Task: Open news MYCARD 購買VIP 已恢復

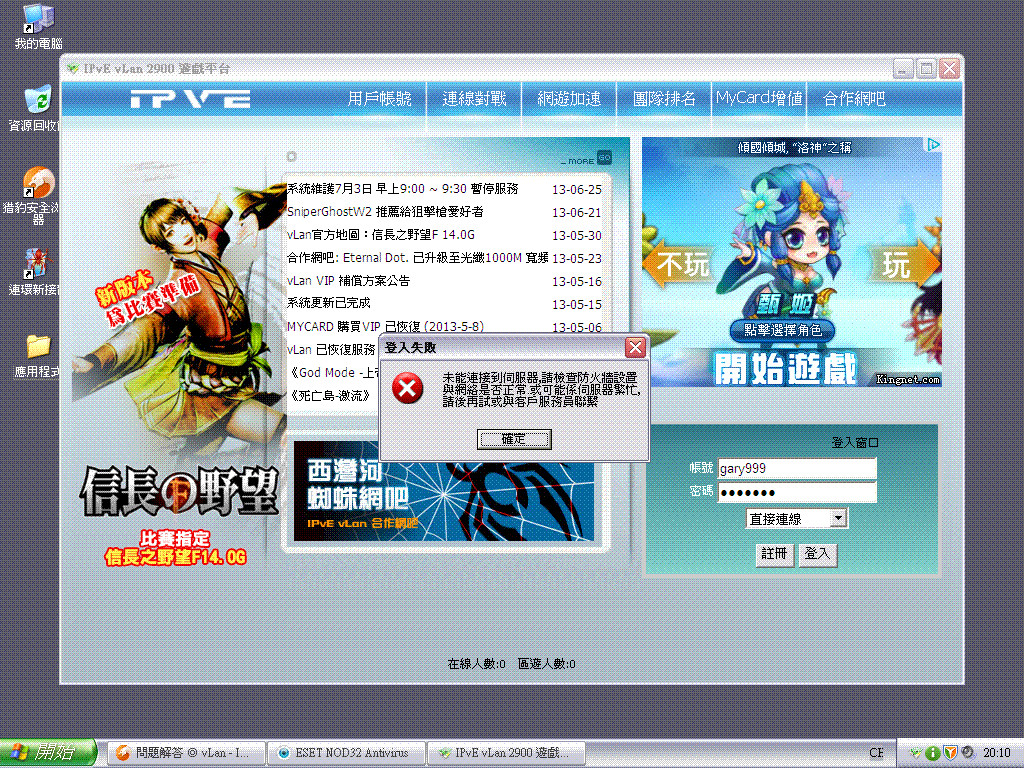Action: [385, 326]
